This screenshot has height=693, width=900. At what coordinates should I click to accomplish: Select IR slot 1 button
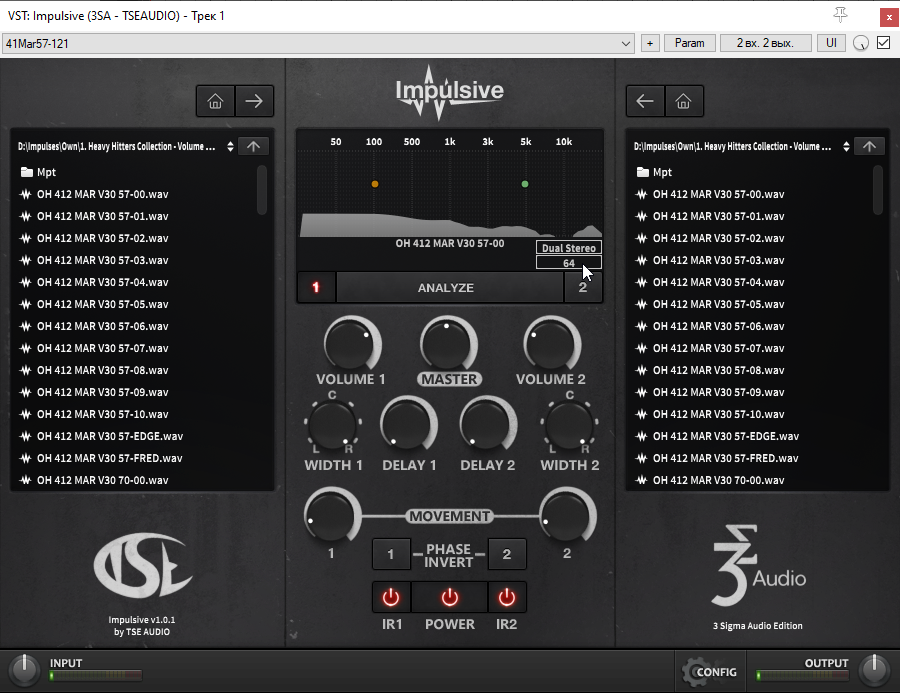[x=316, y=287]
